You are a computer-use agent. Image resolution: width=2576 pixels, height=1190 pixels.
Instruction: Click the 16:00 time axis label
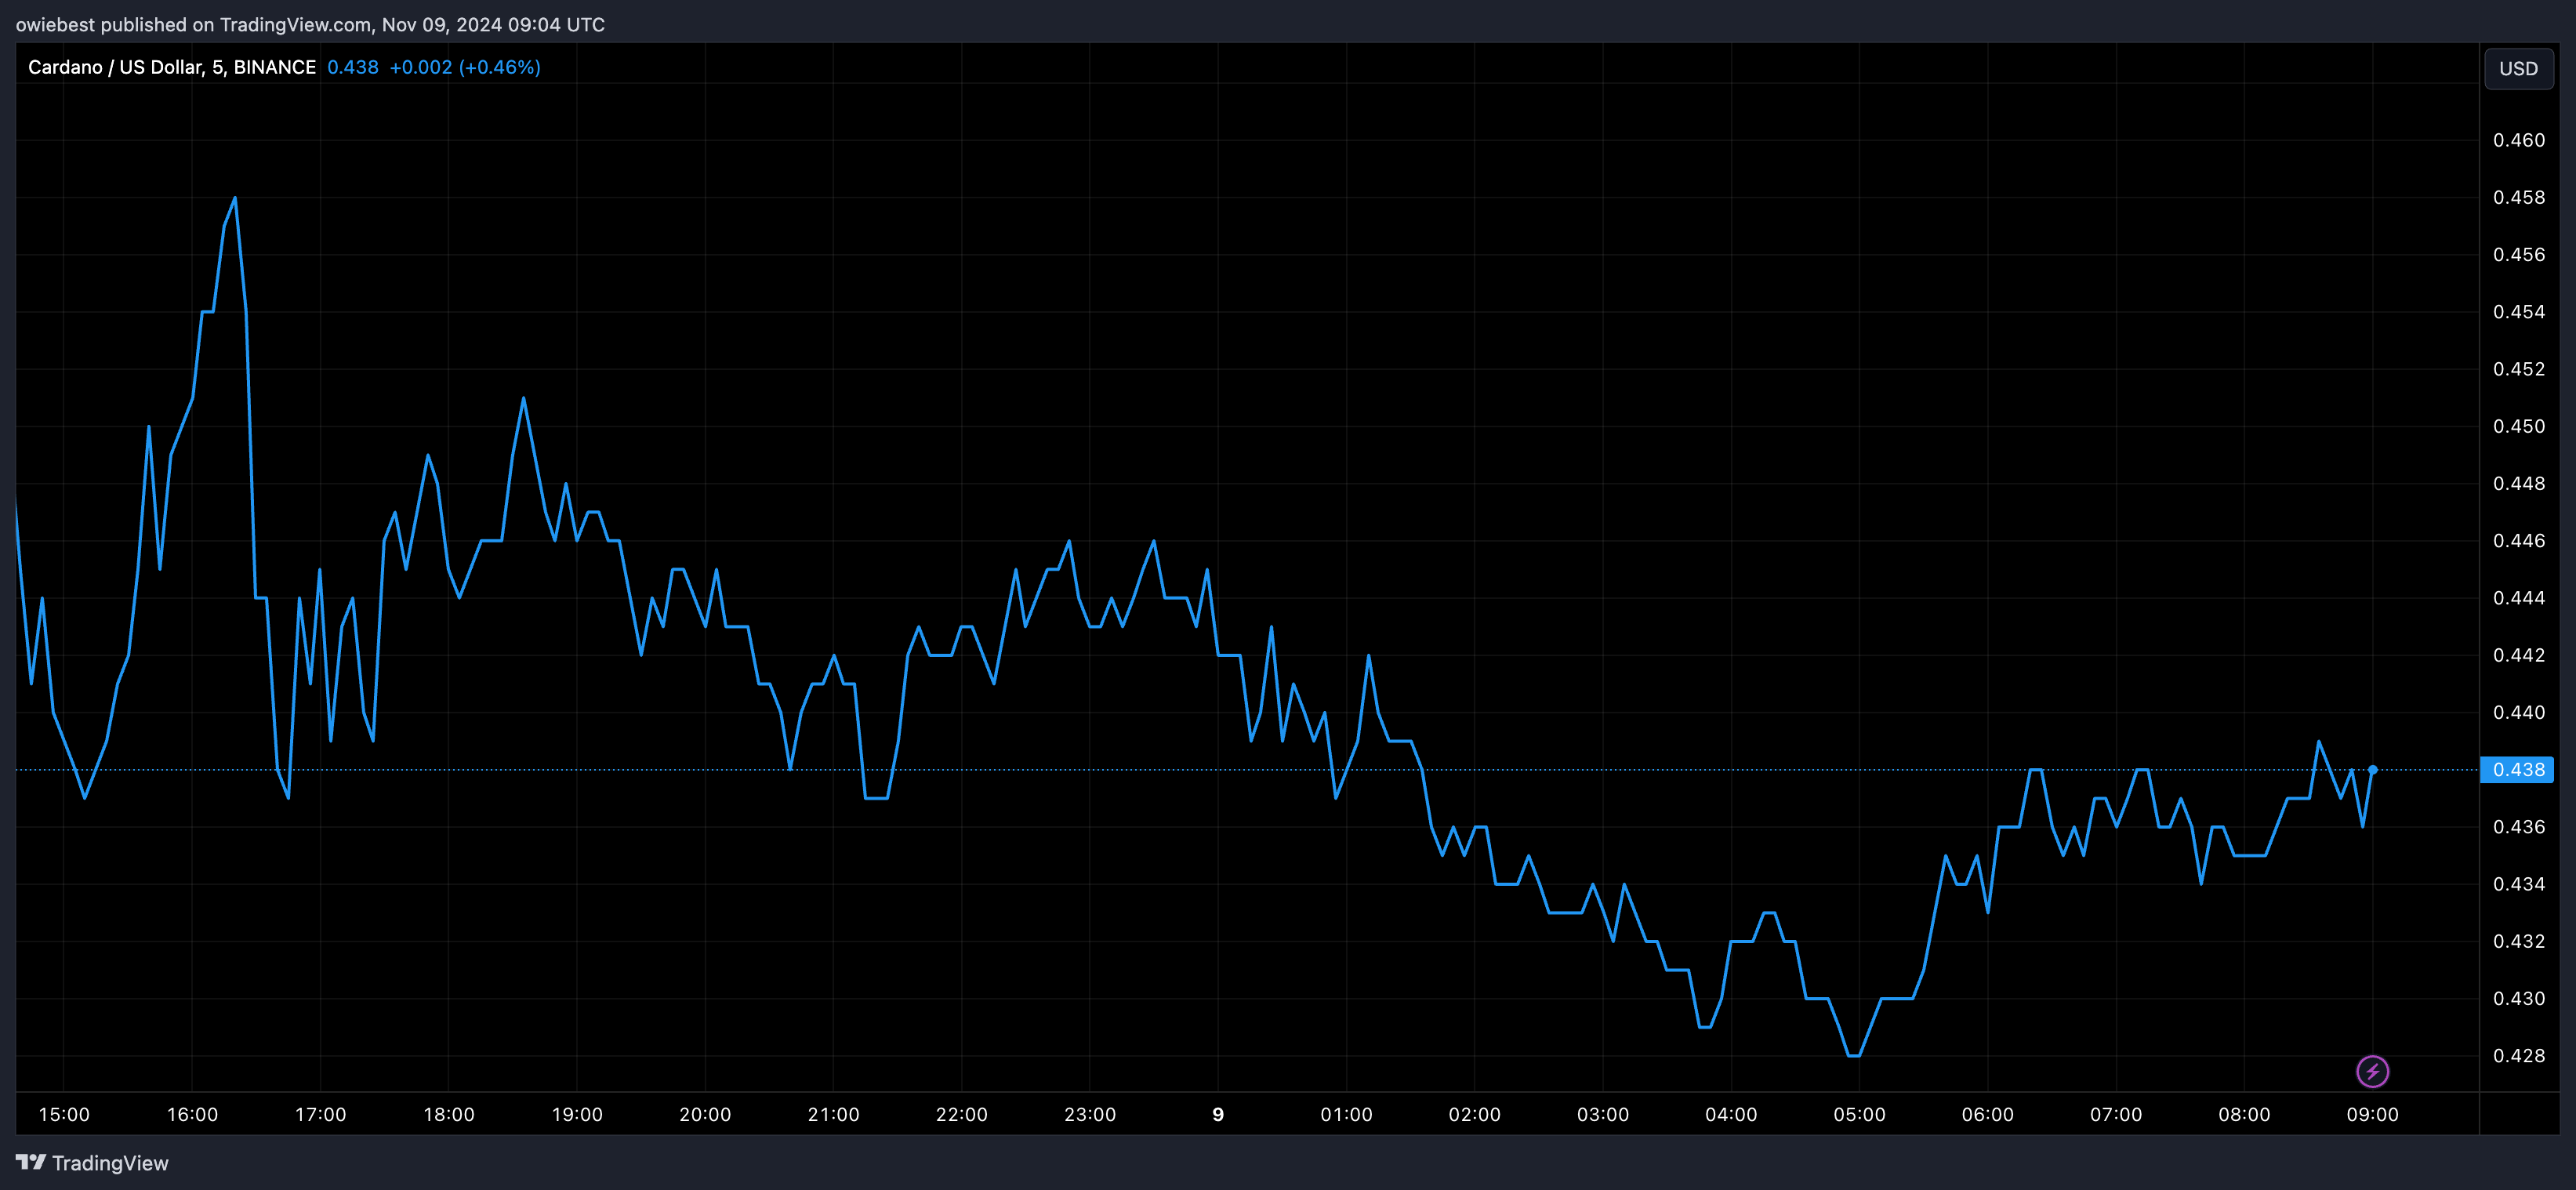pos(192,1114)
